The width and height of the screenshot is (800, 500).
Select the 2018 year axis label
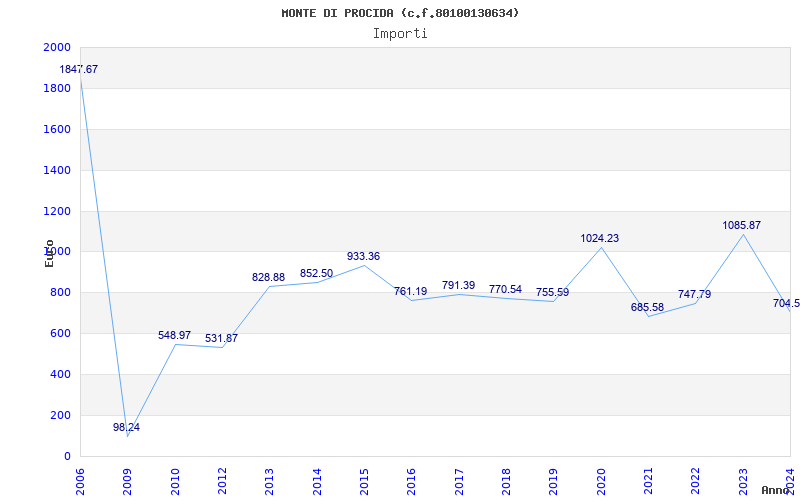[x=506, y=482]
